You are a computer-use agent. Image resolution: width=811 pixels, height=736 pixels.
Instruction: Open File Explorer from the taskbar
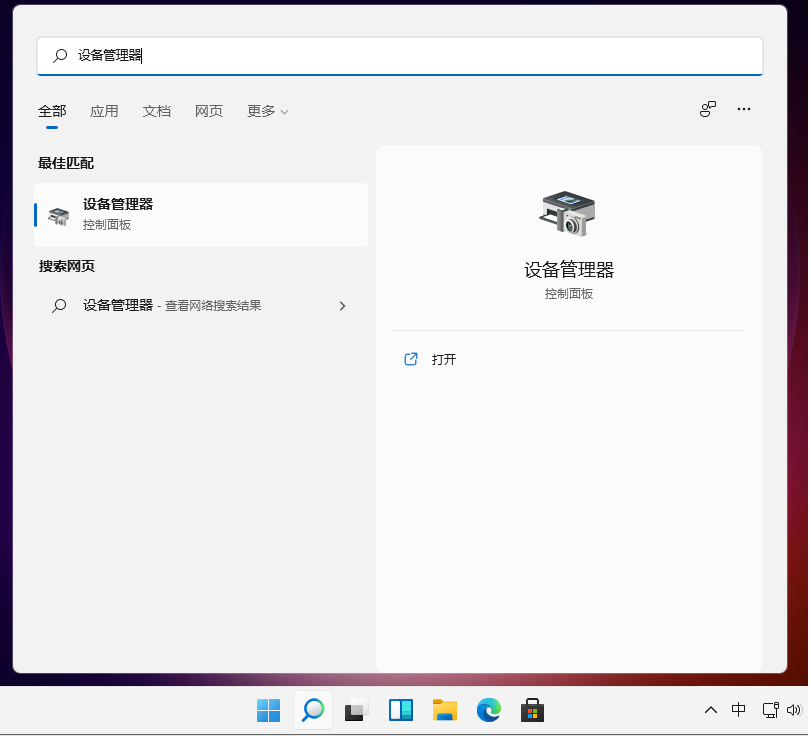tap(444, 710)
